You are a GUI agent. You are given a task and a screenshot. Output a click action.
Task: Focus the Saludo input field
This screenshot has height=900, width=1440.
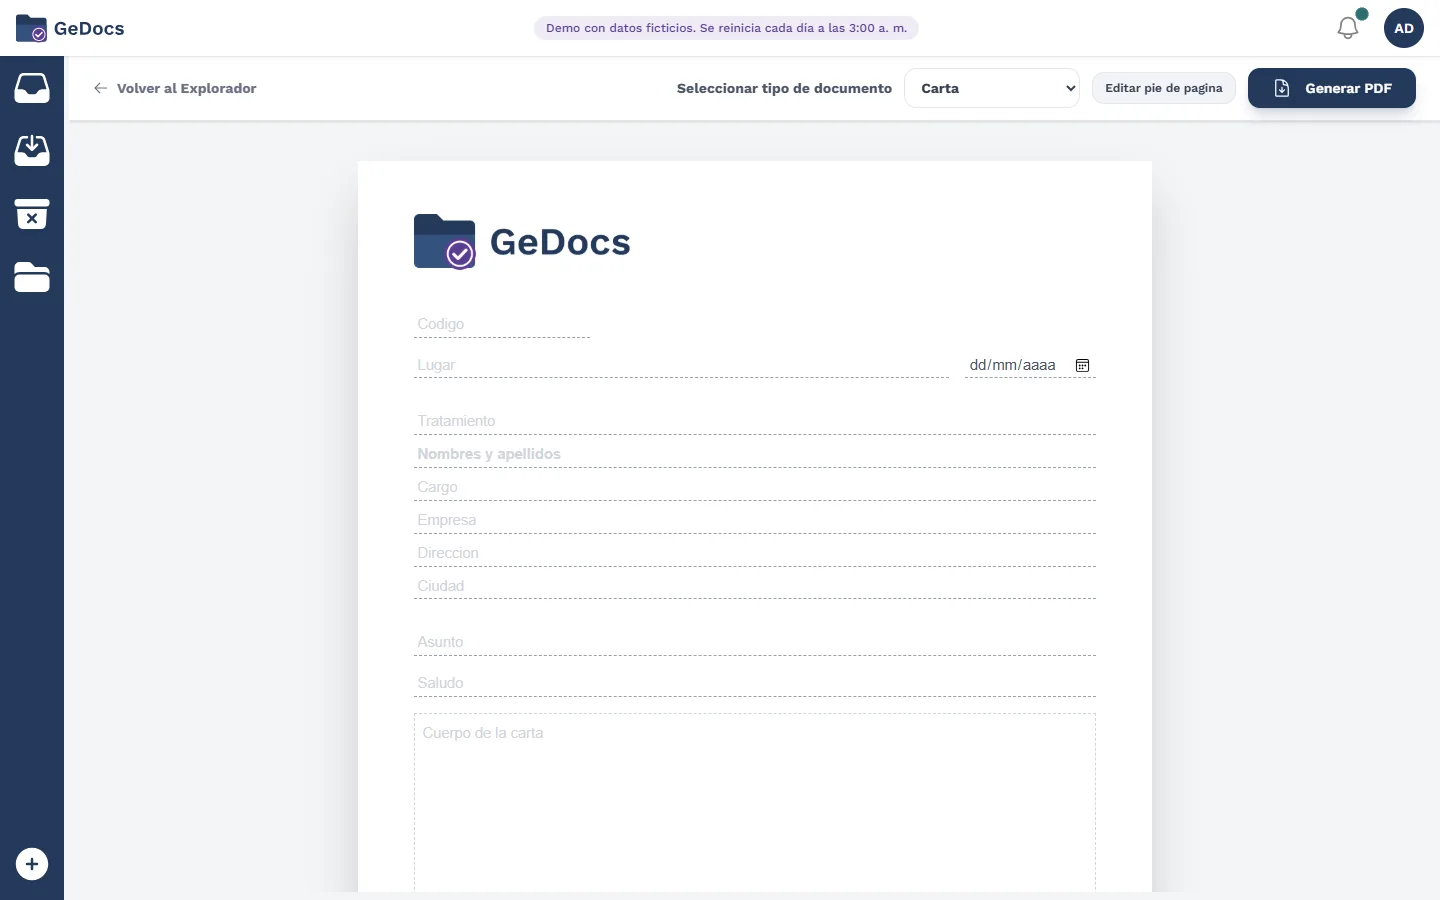click(x=755, y=683)
